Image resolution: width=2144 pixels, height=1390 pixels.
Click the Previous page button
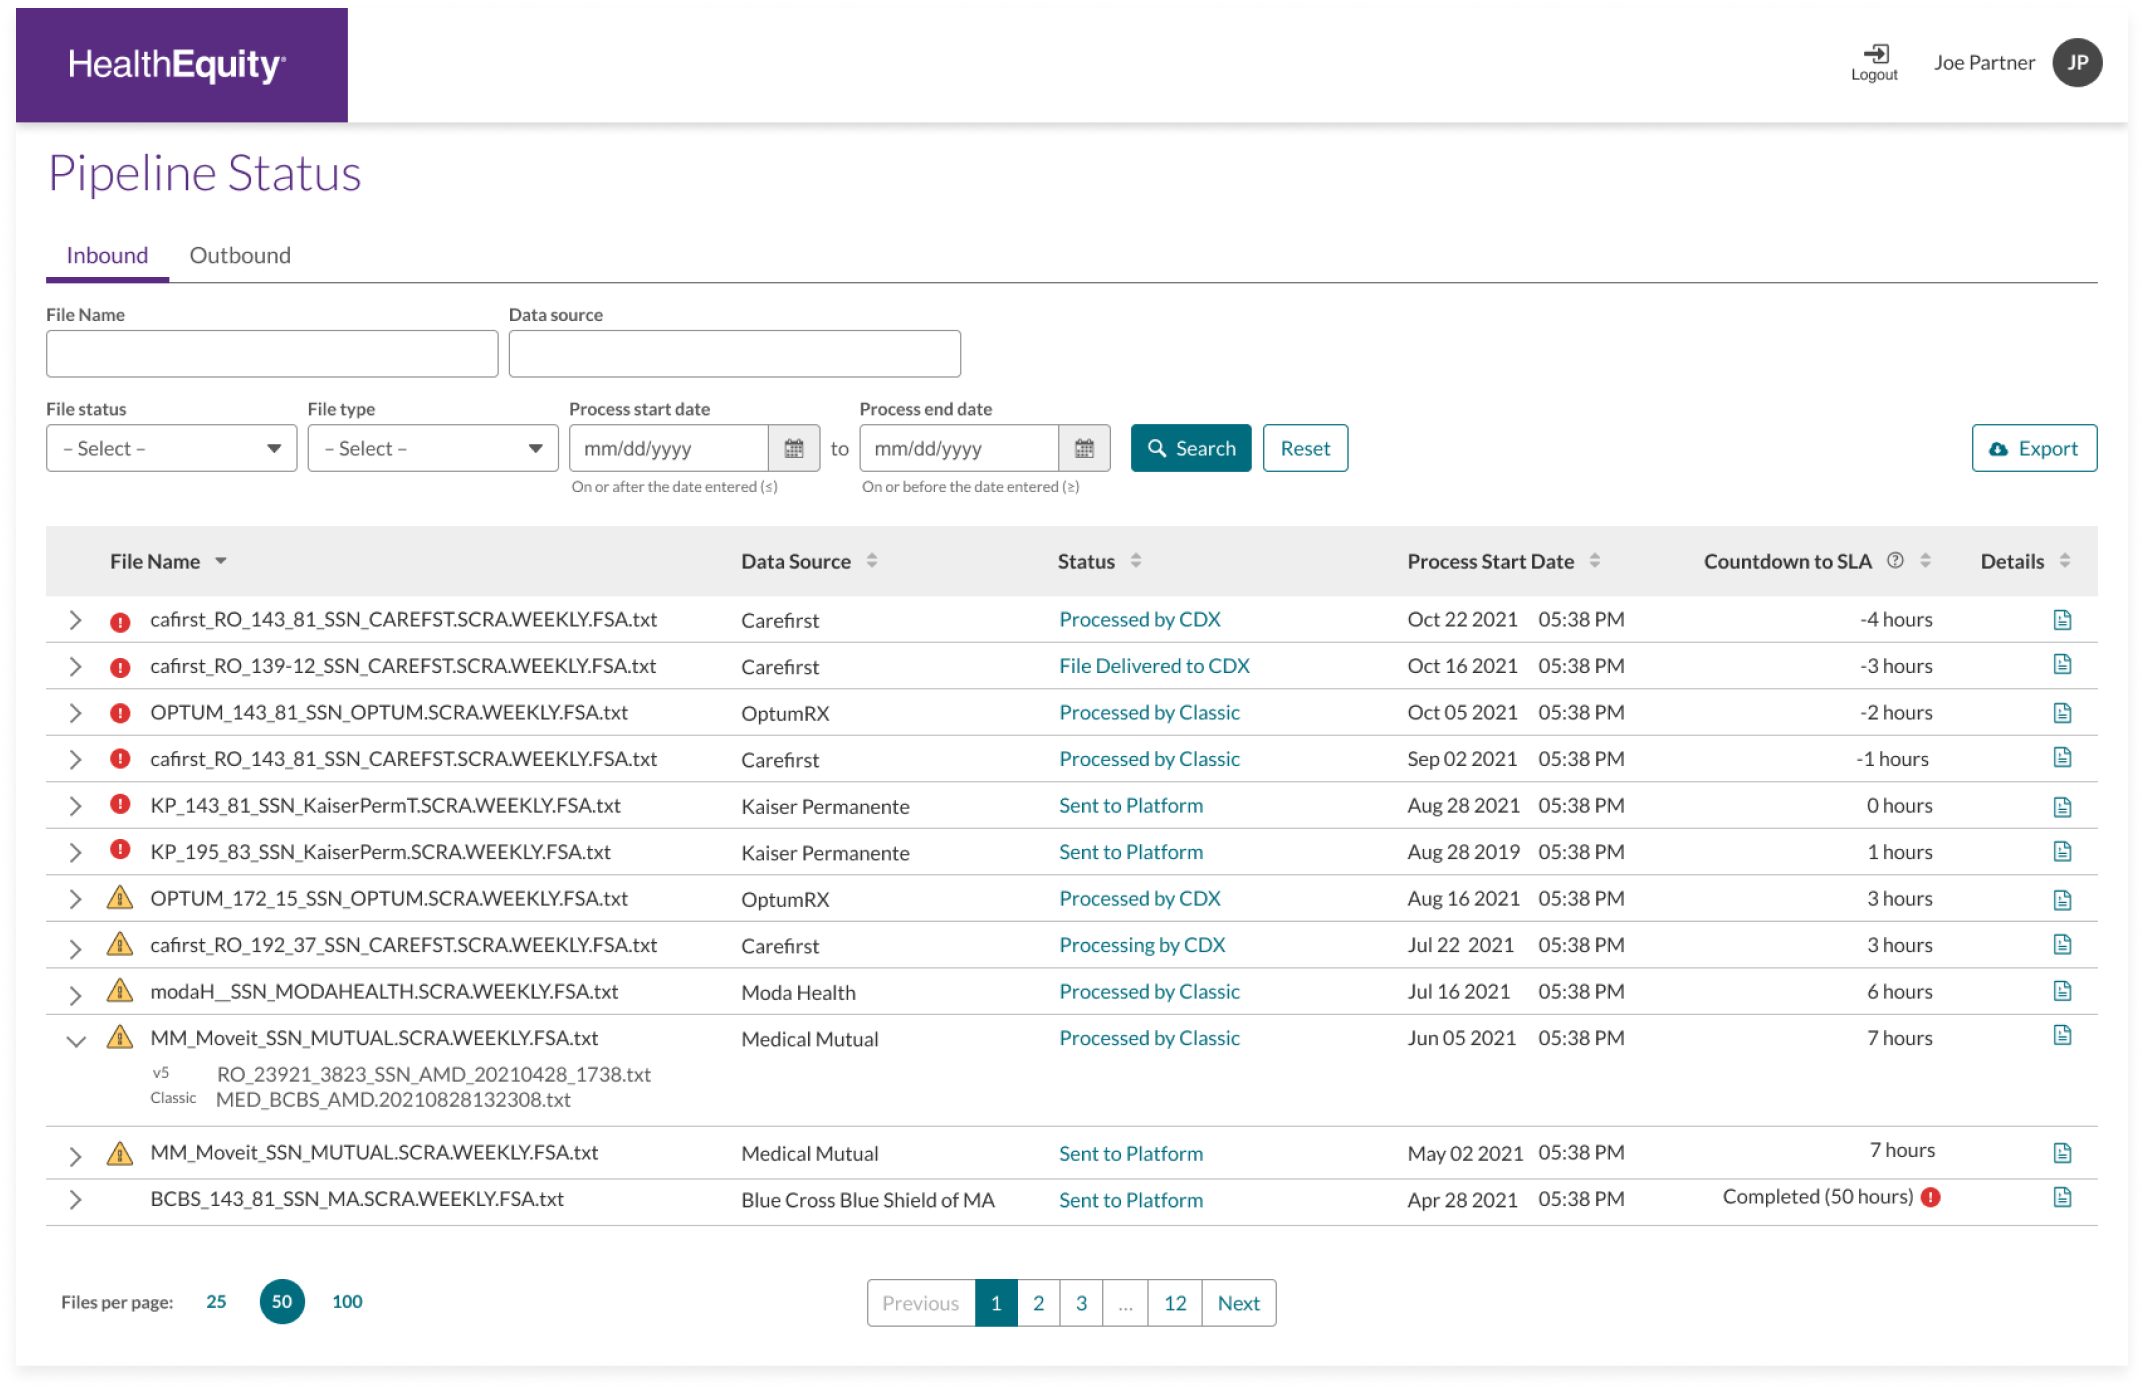(x=921, y=1303)
